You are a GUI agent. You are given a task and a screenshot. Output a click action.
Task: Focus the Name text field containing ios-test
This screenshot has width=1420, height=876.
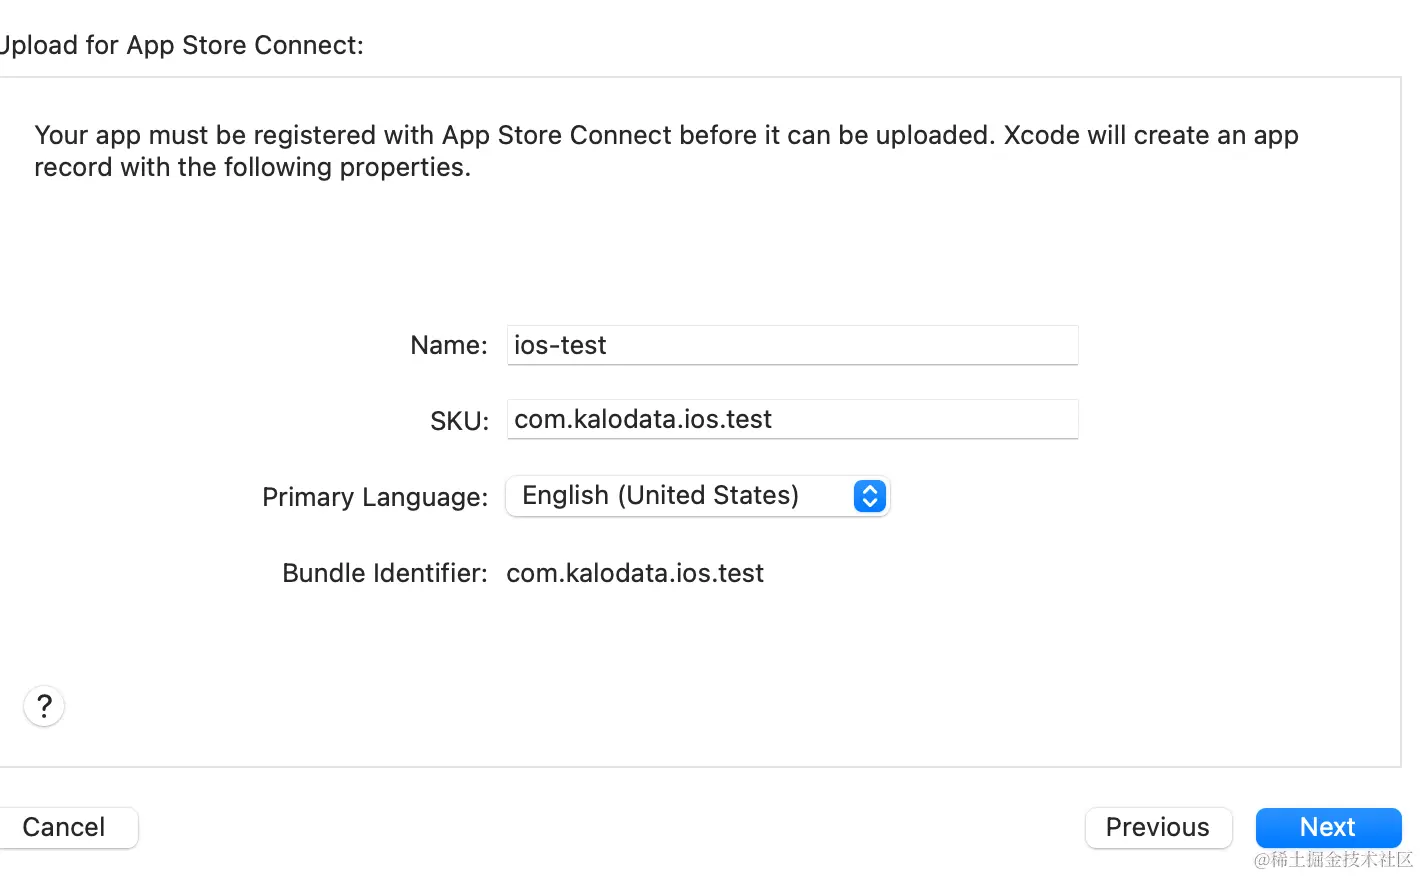[792, 345]
